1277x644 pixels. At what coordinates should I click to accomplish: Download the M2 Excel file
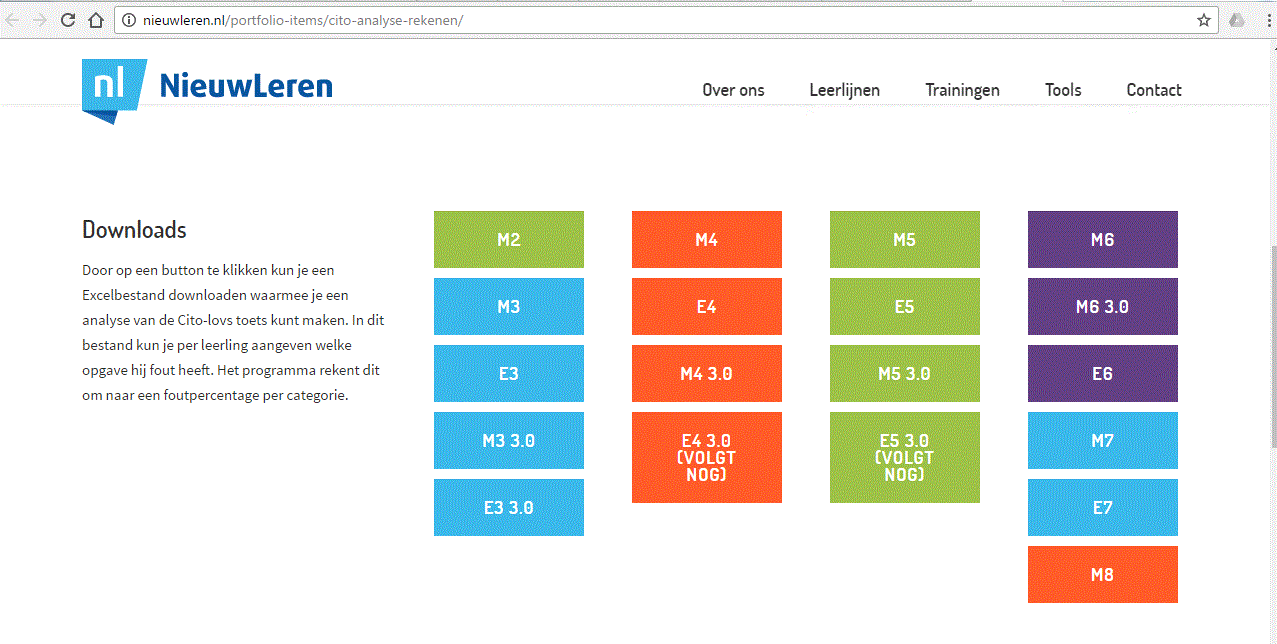point(509,240)
